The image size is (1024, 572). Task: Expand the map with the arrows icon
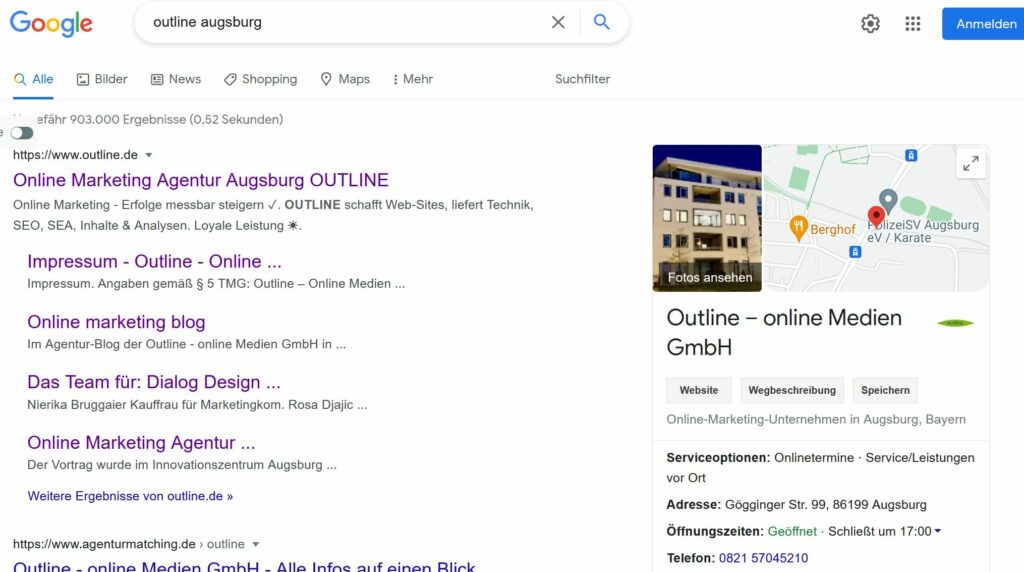click(x=970, y=163)
